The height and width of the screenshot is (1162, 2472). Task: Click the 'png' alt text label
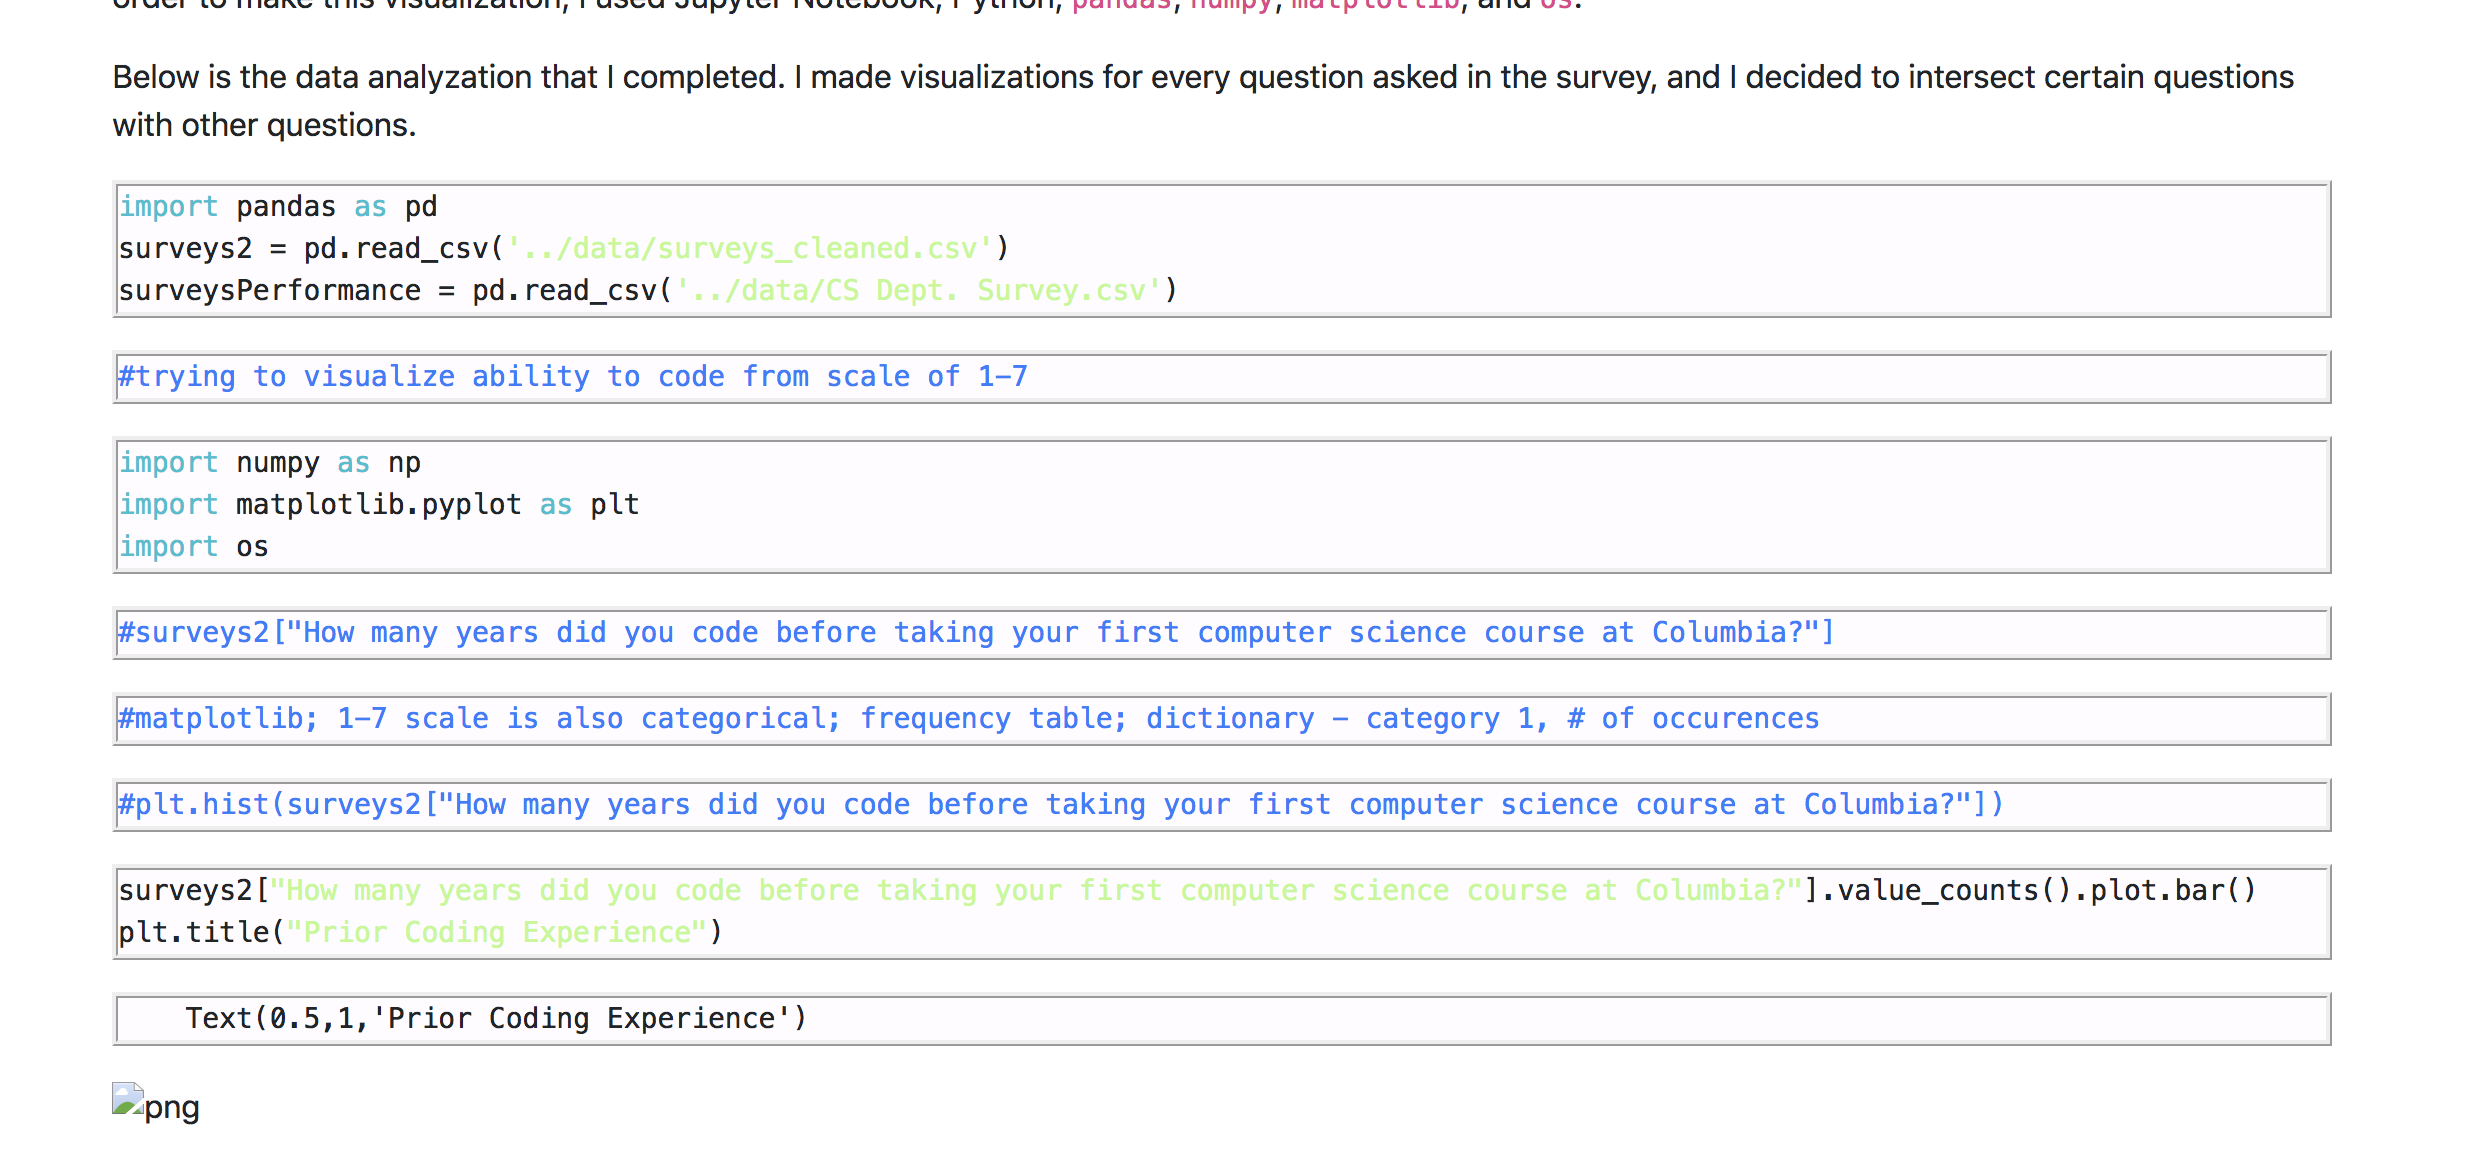click(x=172, y=1108)
